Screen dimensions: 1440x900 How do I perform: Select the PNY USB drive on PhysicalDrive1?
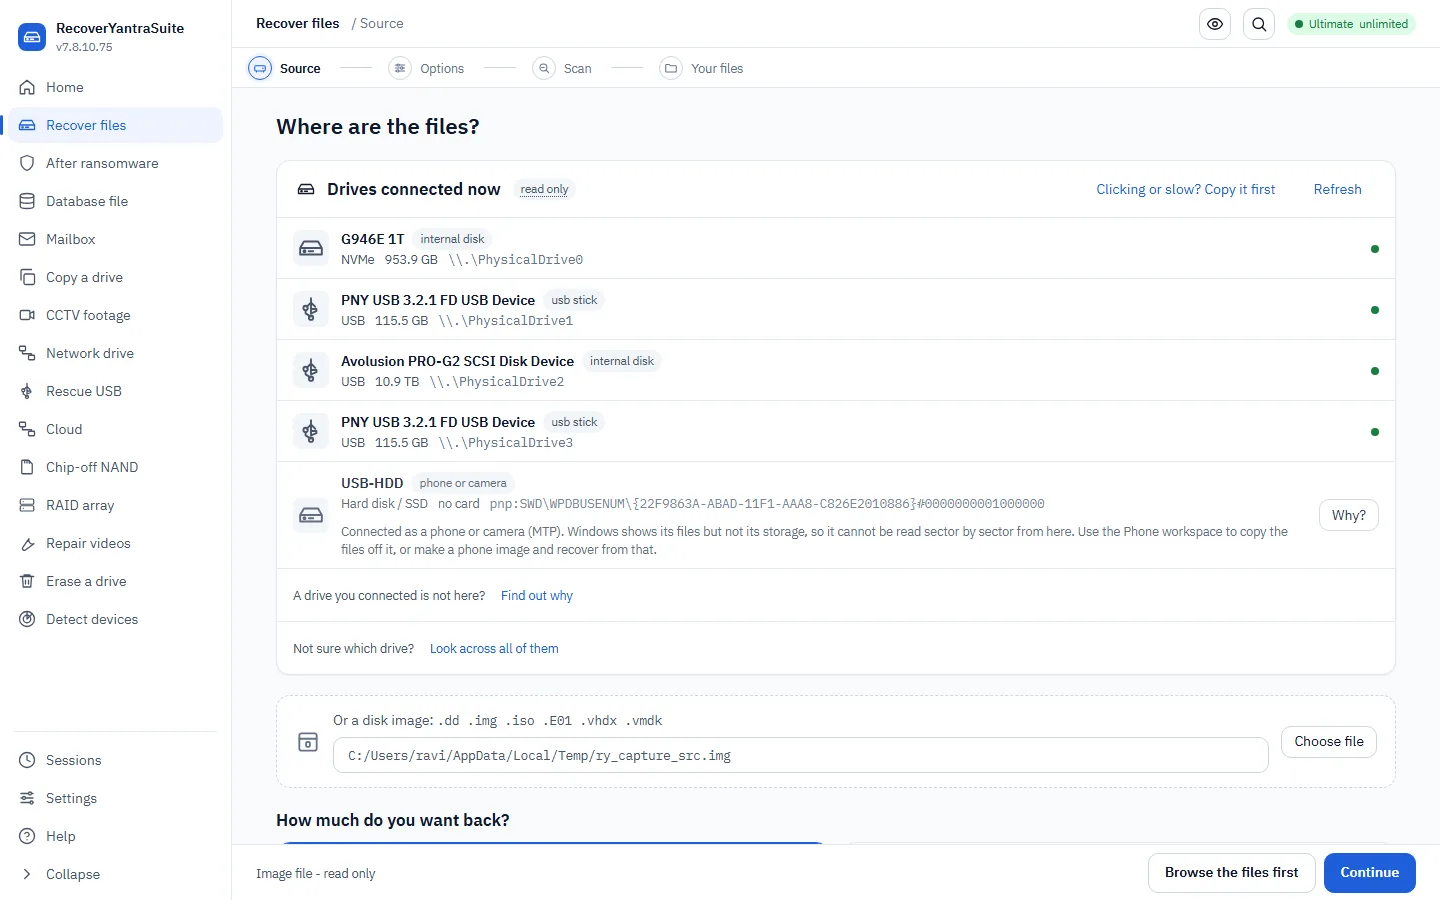click(x=836, y=309)
